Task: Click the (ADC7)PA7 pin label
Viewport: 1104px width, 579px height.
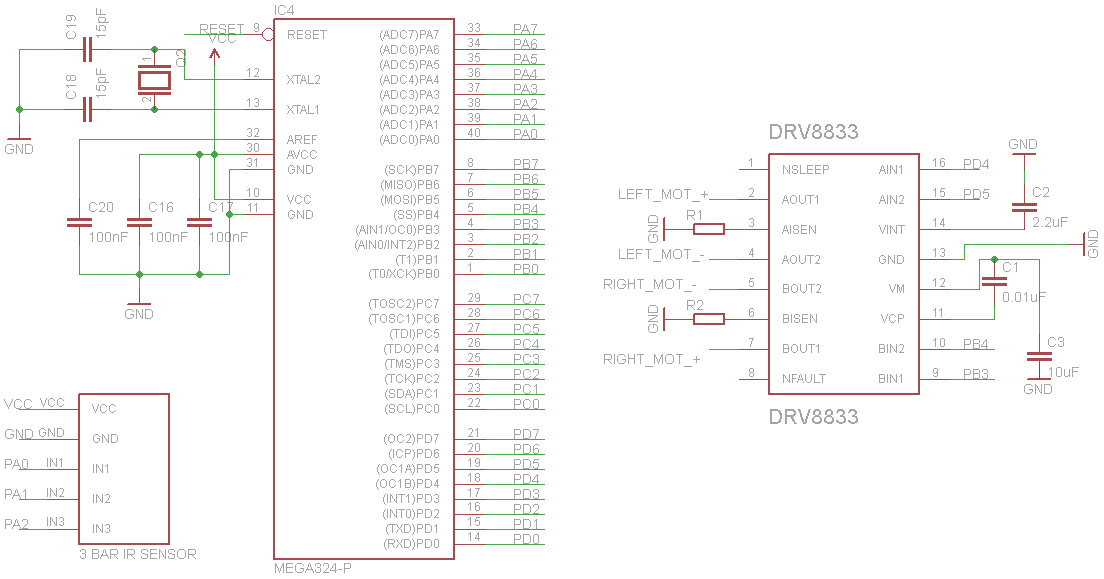Action: [409, 35]
